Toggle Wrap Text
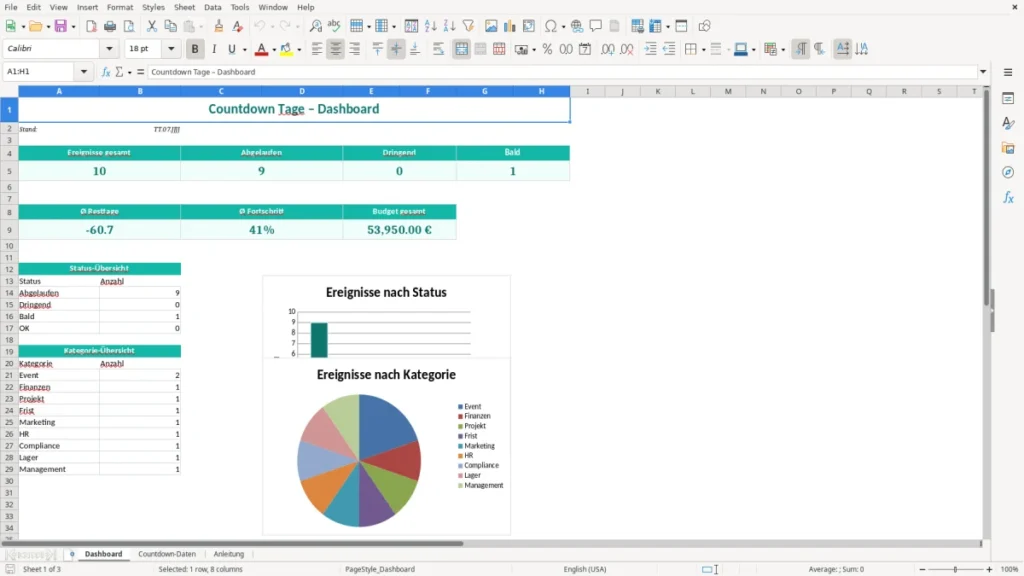Screen dimensions: 1024x576 tap(438, 49)
